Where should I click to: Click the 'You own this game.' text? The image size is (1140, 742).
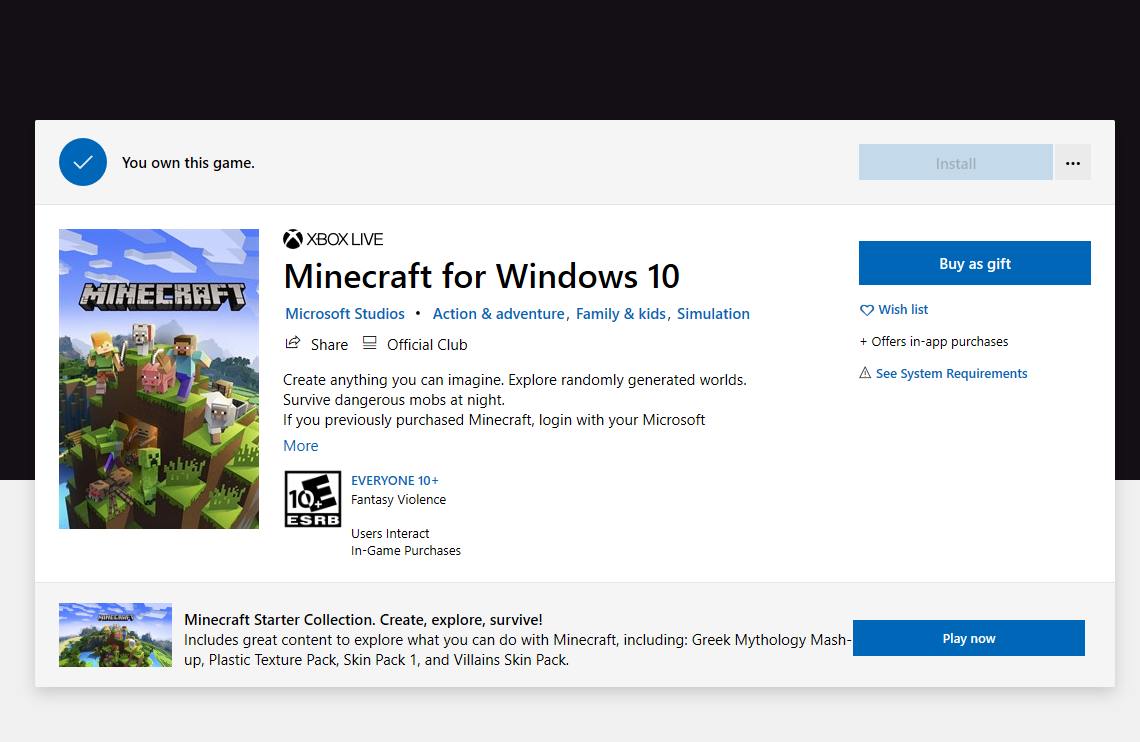click(x=188, y=163)
